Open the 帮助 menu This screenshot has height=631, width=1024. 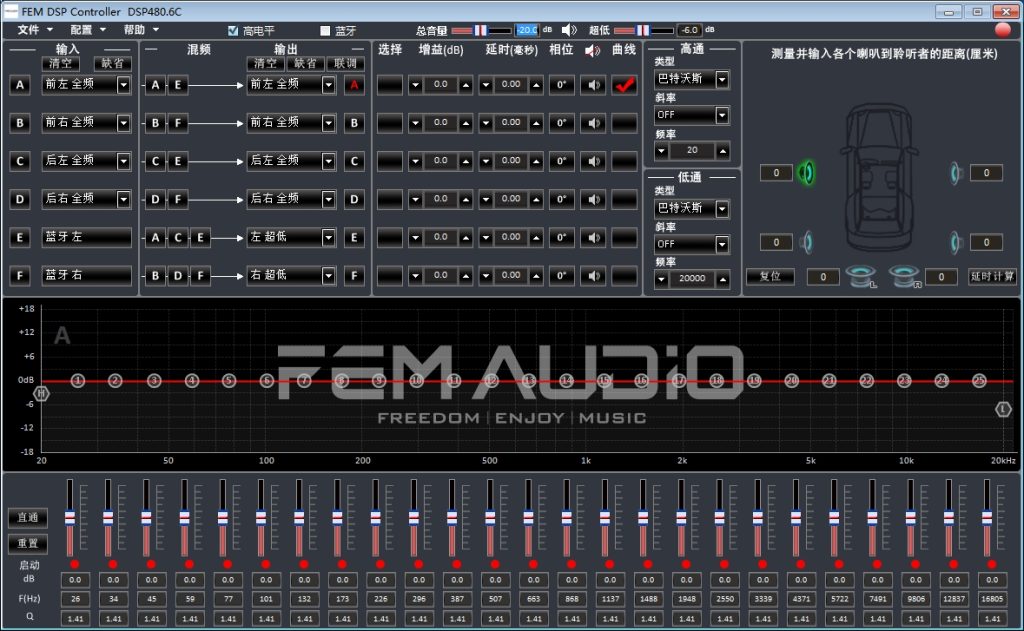tap(140, 30)
